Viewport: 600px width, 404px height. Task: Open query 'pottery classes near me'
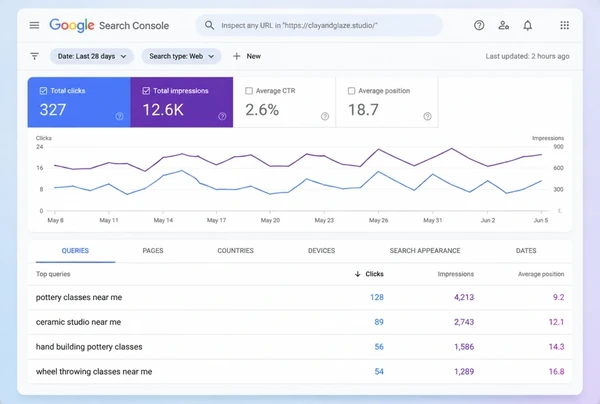click(79, 297)
